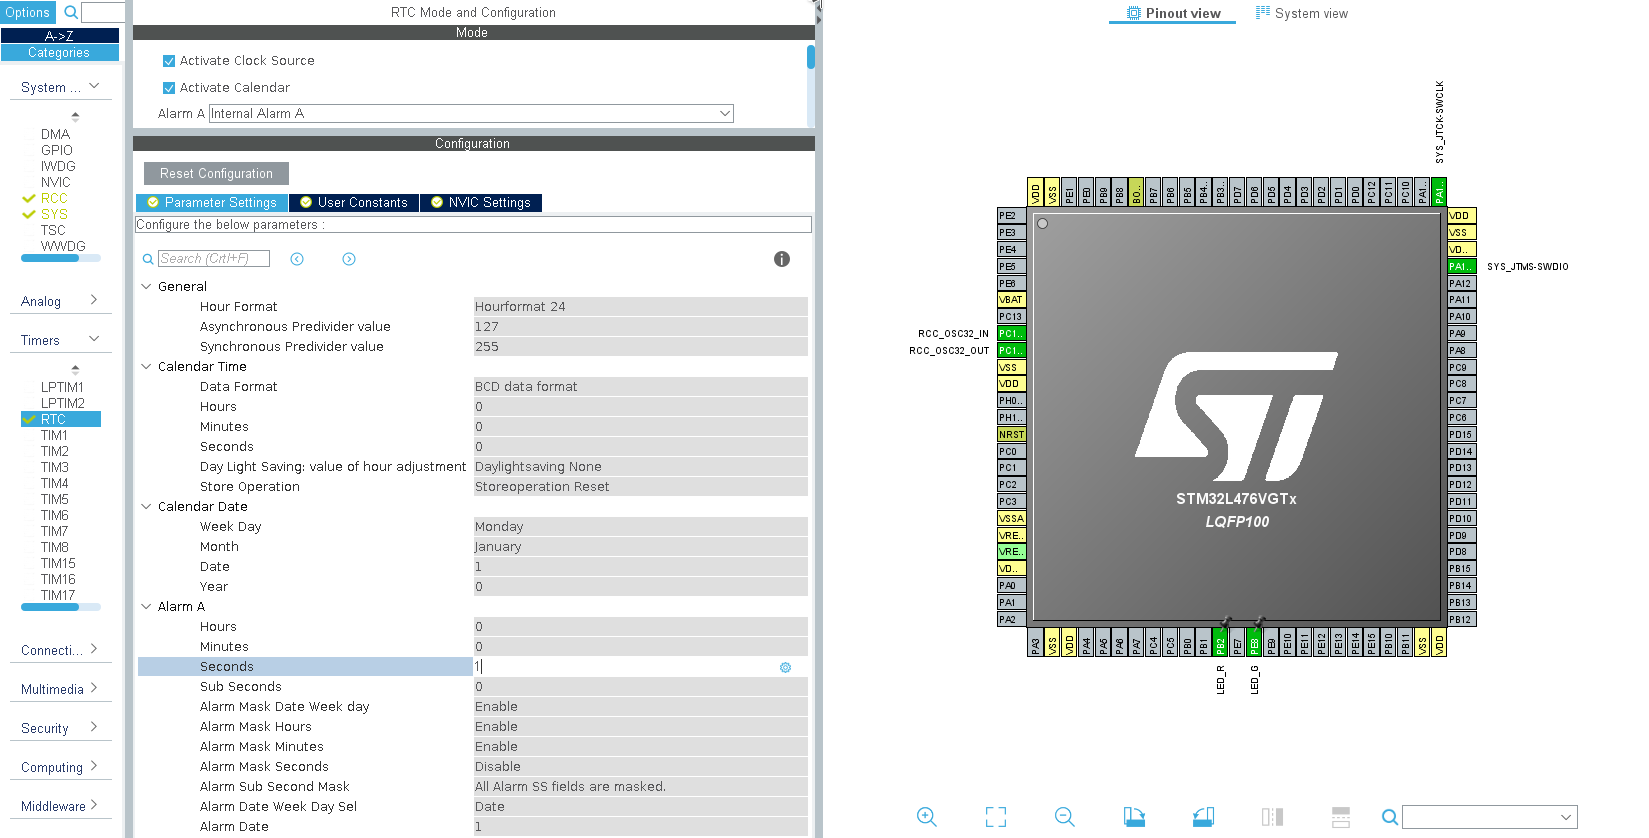The width and height of the screenshot is (1649, 838).
Task: Open the pin search dropdown
Action: 1565,817
